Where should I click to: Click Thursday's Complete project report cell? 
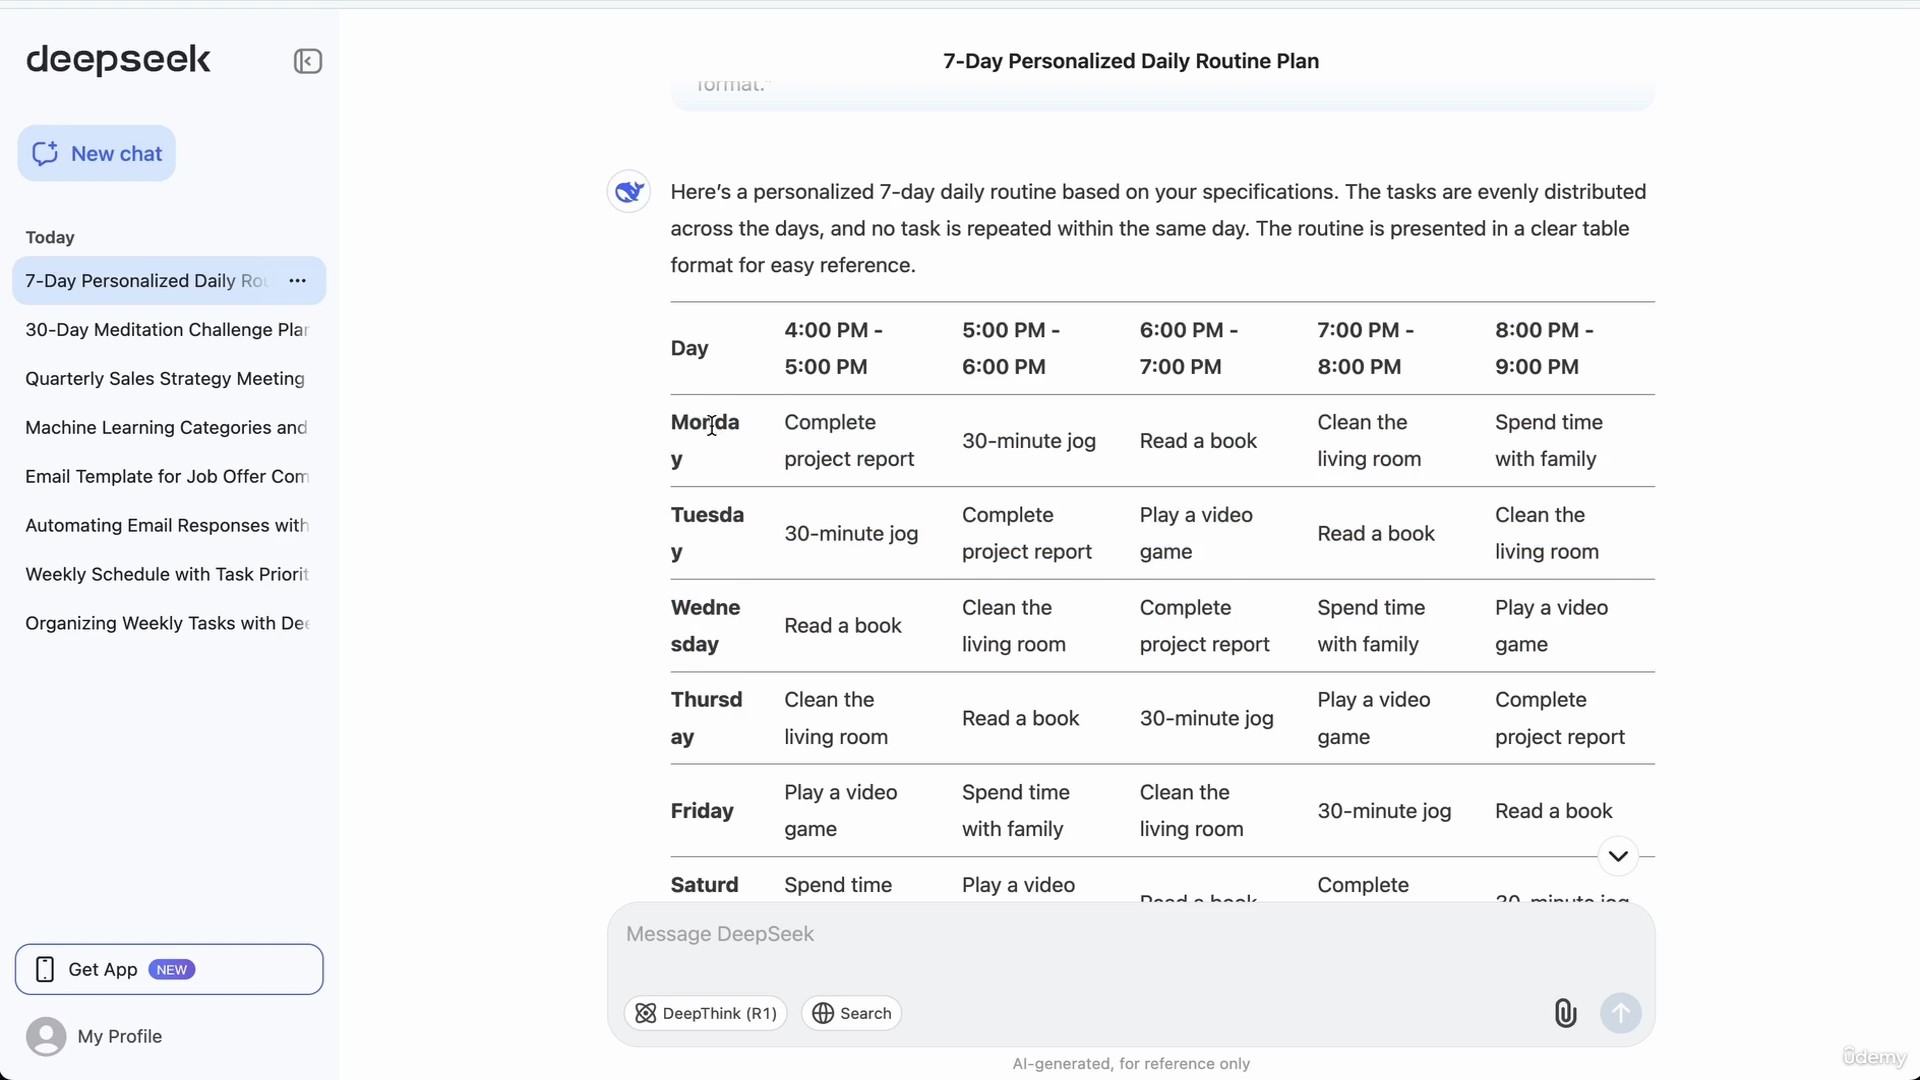1560,719
